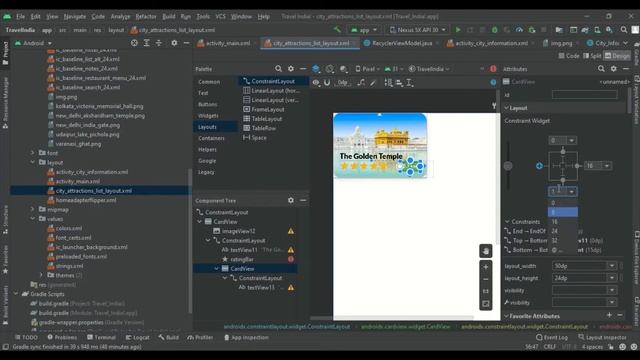The image size is (640, 360).
Task: Run the app with the green play button
Action: 458,30
